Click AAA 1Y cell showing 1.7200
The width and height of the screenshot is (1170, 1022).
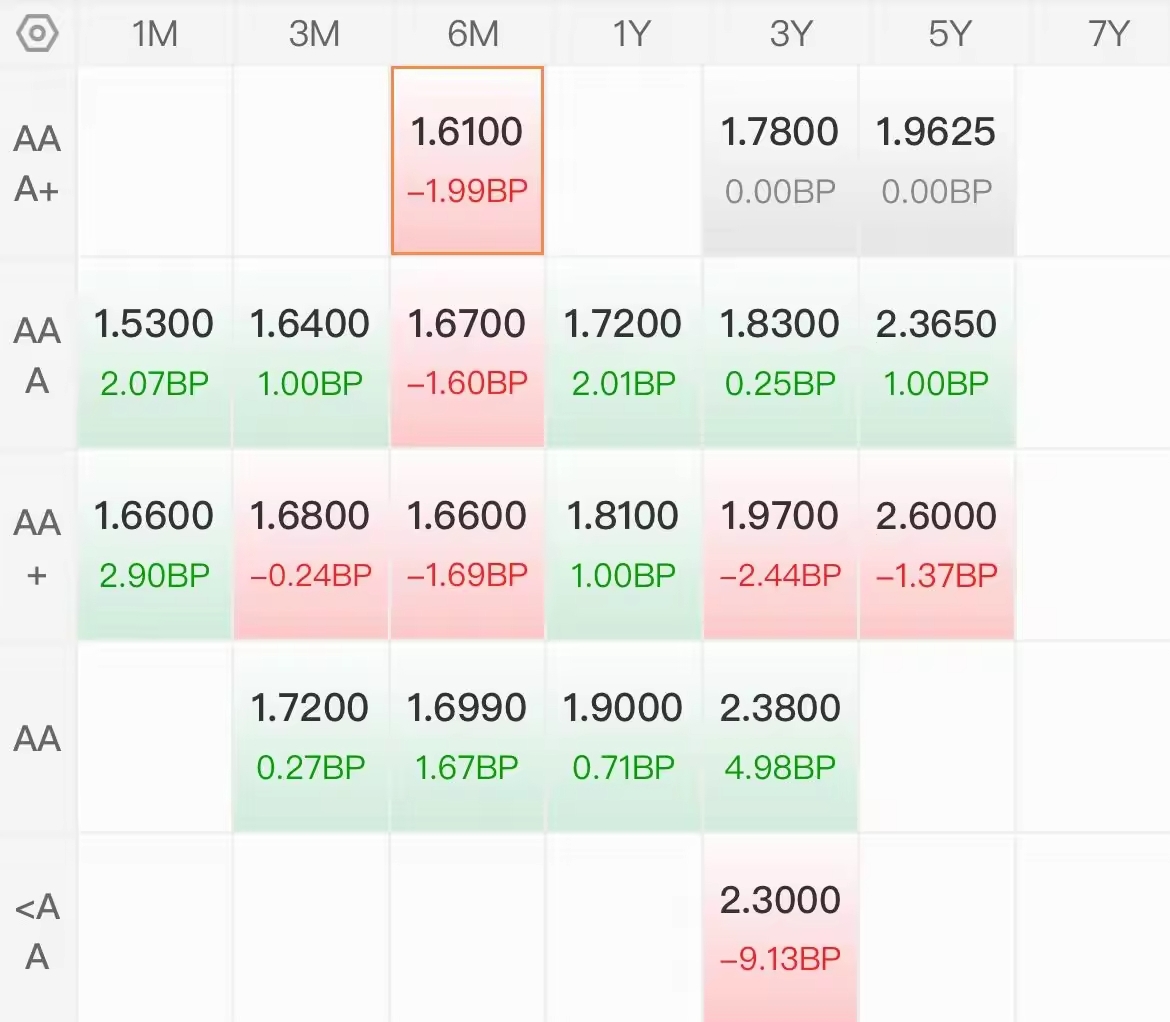(x=623, y=352)
